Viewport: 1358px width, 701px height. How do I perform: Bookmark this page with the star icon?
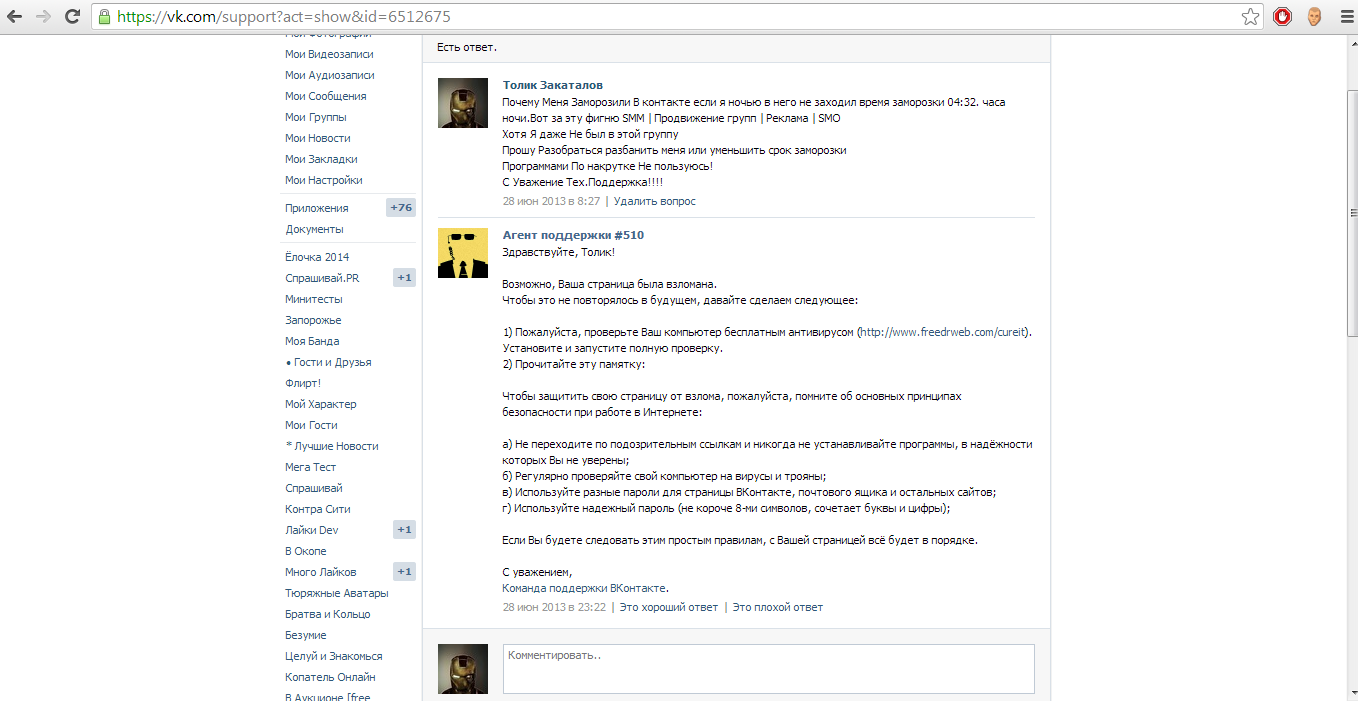click(x=1250, y=16)
